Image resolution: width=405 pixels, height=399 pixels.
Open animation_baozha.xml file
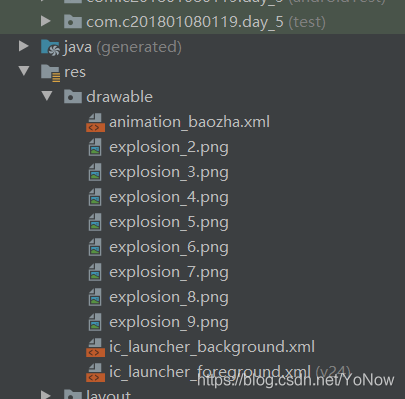[189, 122]
